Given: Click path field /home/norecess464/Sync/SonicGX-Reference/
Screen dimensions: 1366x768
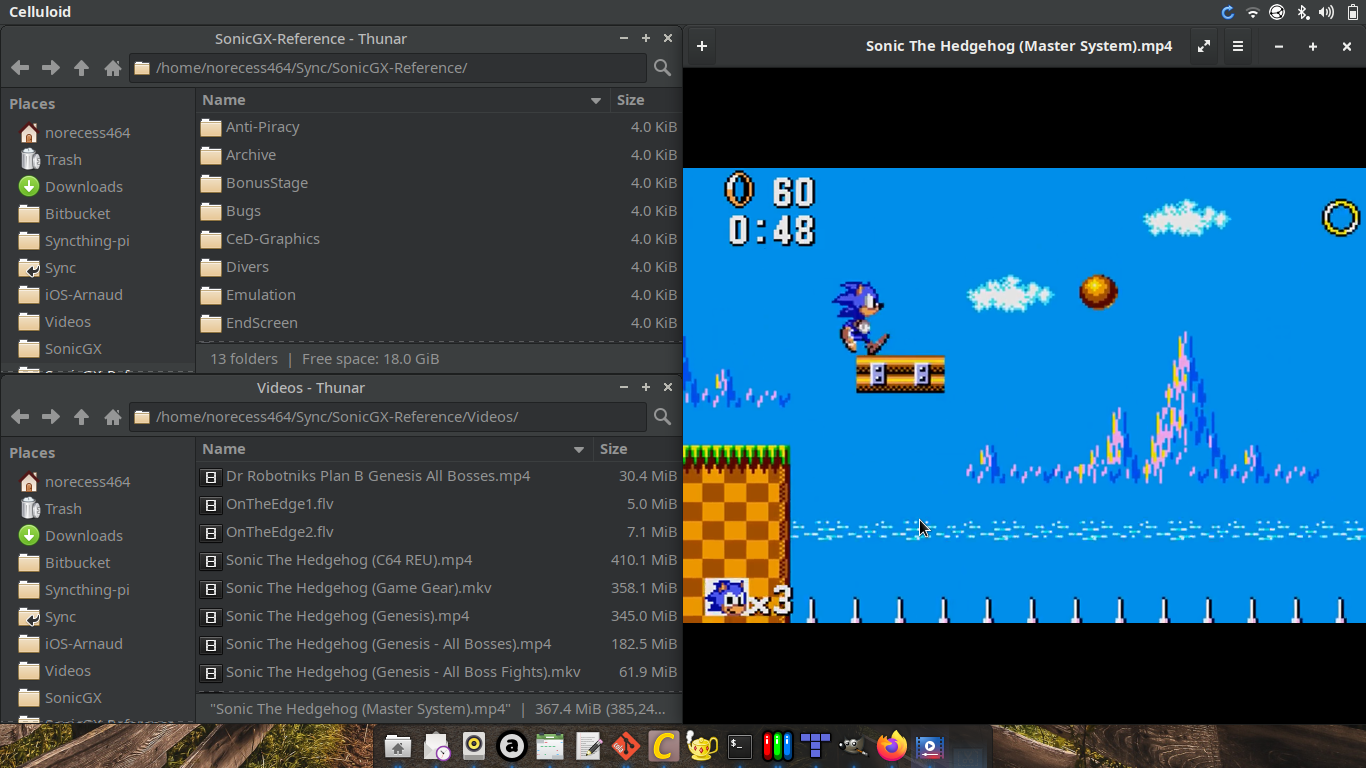Looking at the screenshot, I should [388, 68].
